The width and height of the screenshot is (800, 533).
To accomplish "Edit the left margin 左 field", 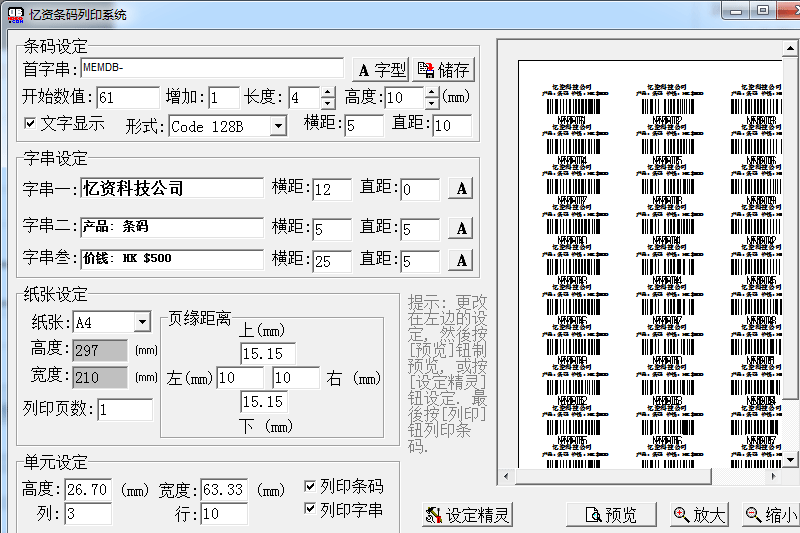I will pyautogui.click(x=240, y=378).
